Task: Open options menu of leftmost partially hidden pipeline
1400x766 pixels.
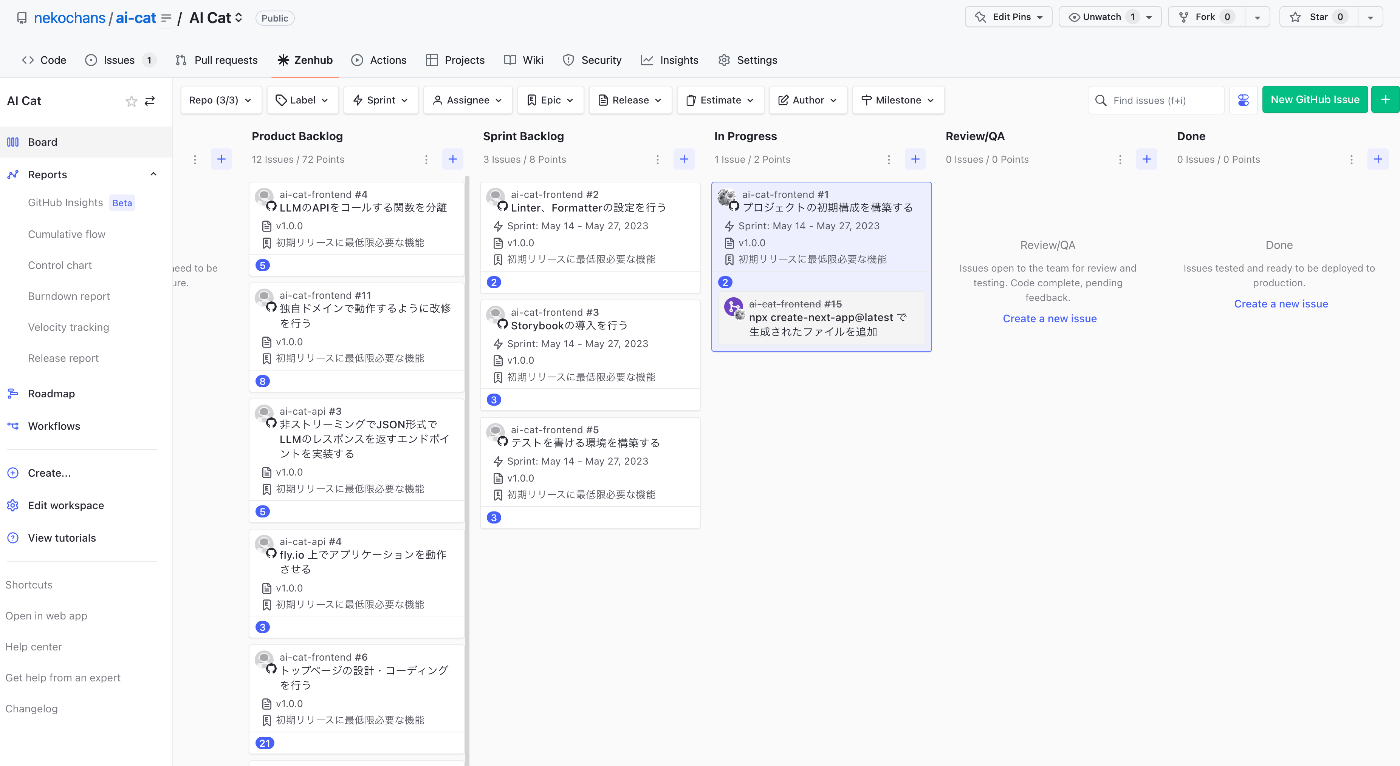Action: coord(195,159)
